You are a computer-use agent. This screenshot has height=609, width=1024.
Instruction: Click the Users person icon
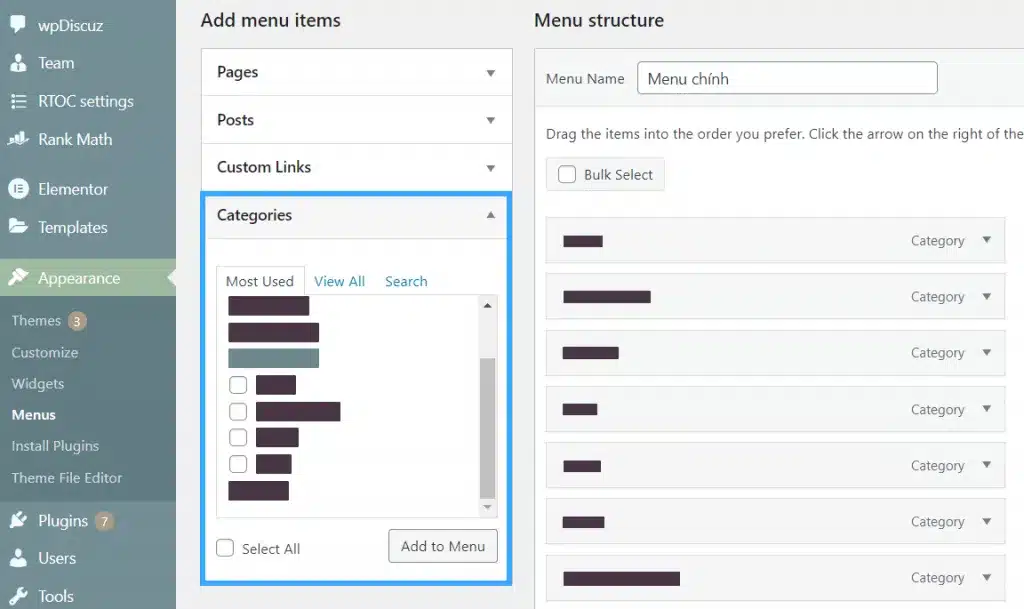click(x=18, y=557)
